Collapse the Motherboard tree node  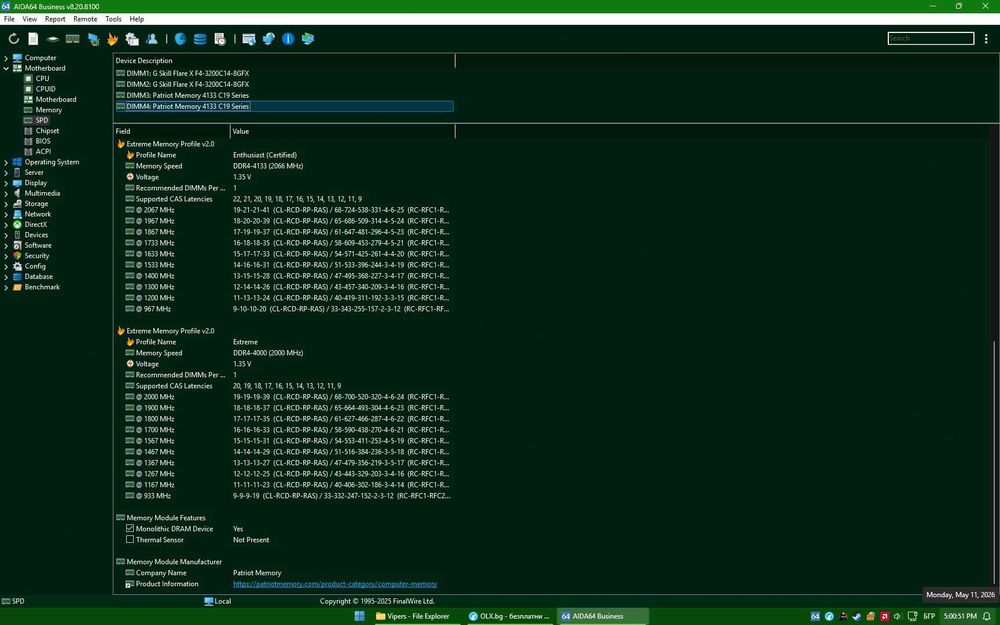(x=6, y=68)
